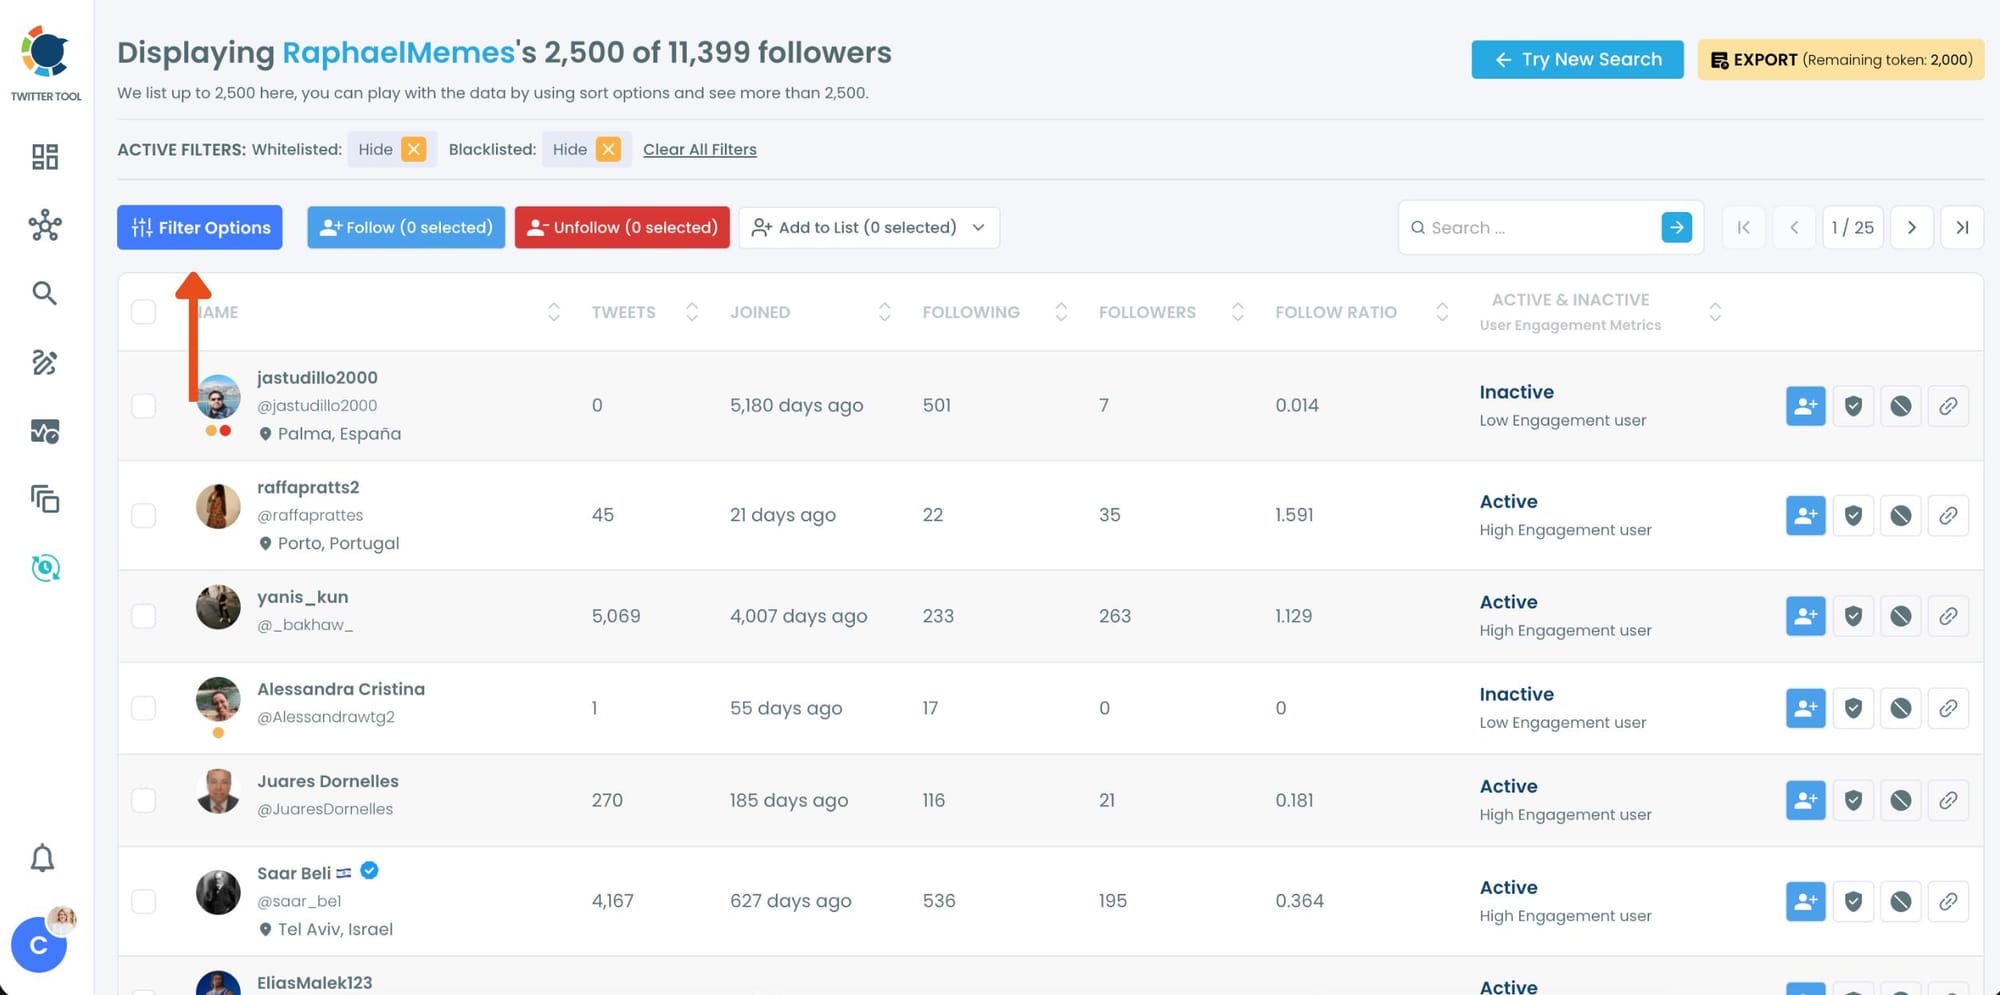Select the copy/lists icon in the sidebar
Image resolution: width=2000 pixels, height=995 pixels.
click(x=44, y=499)
